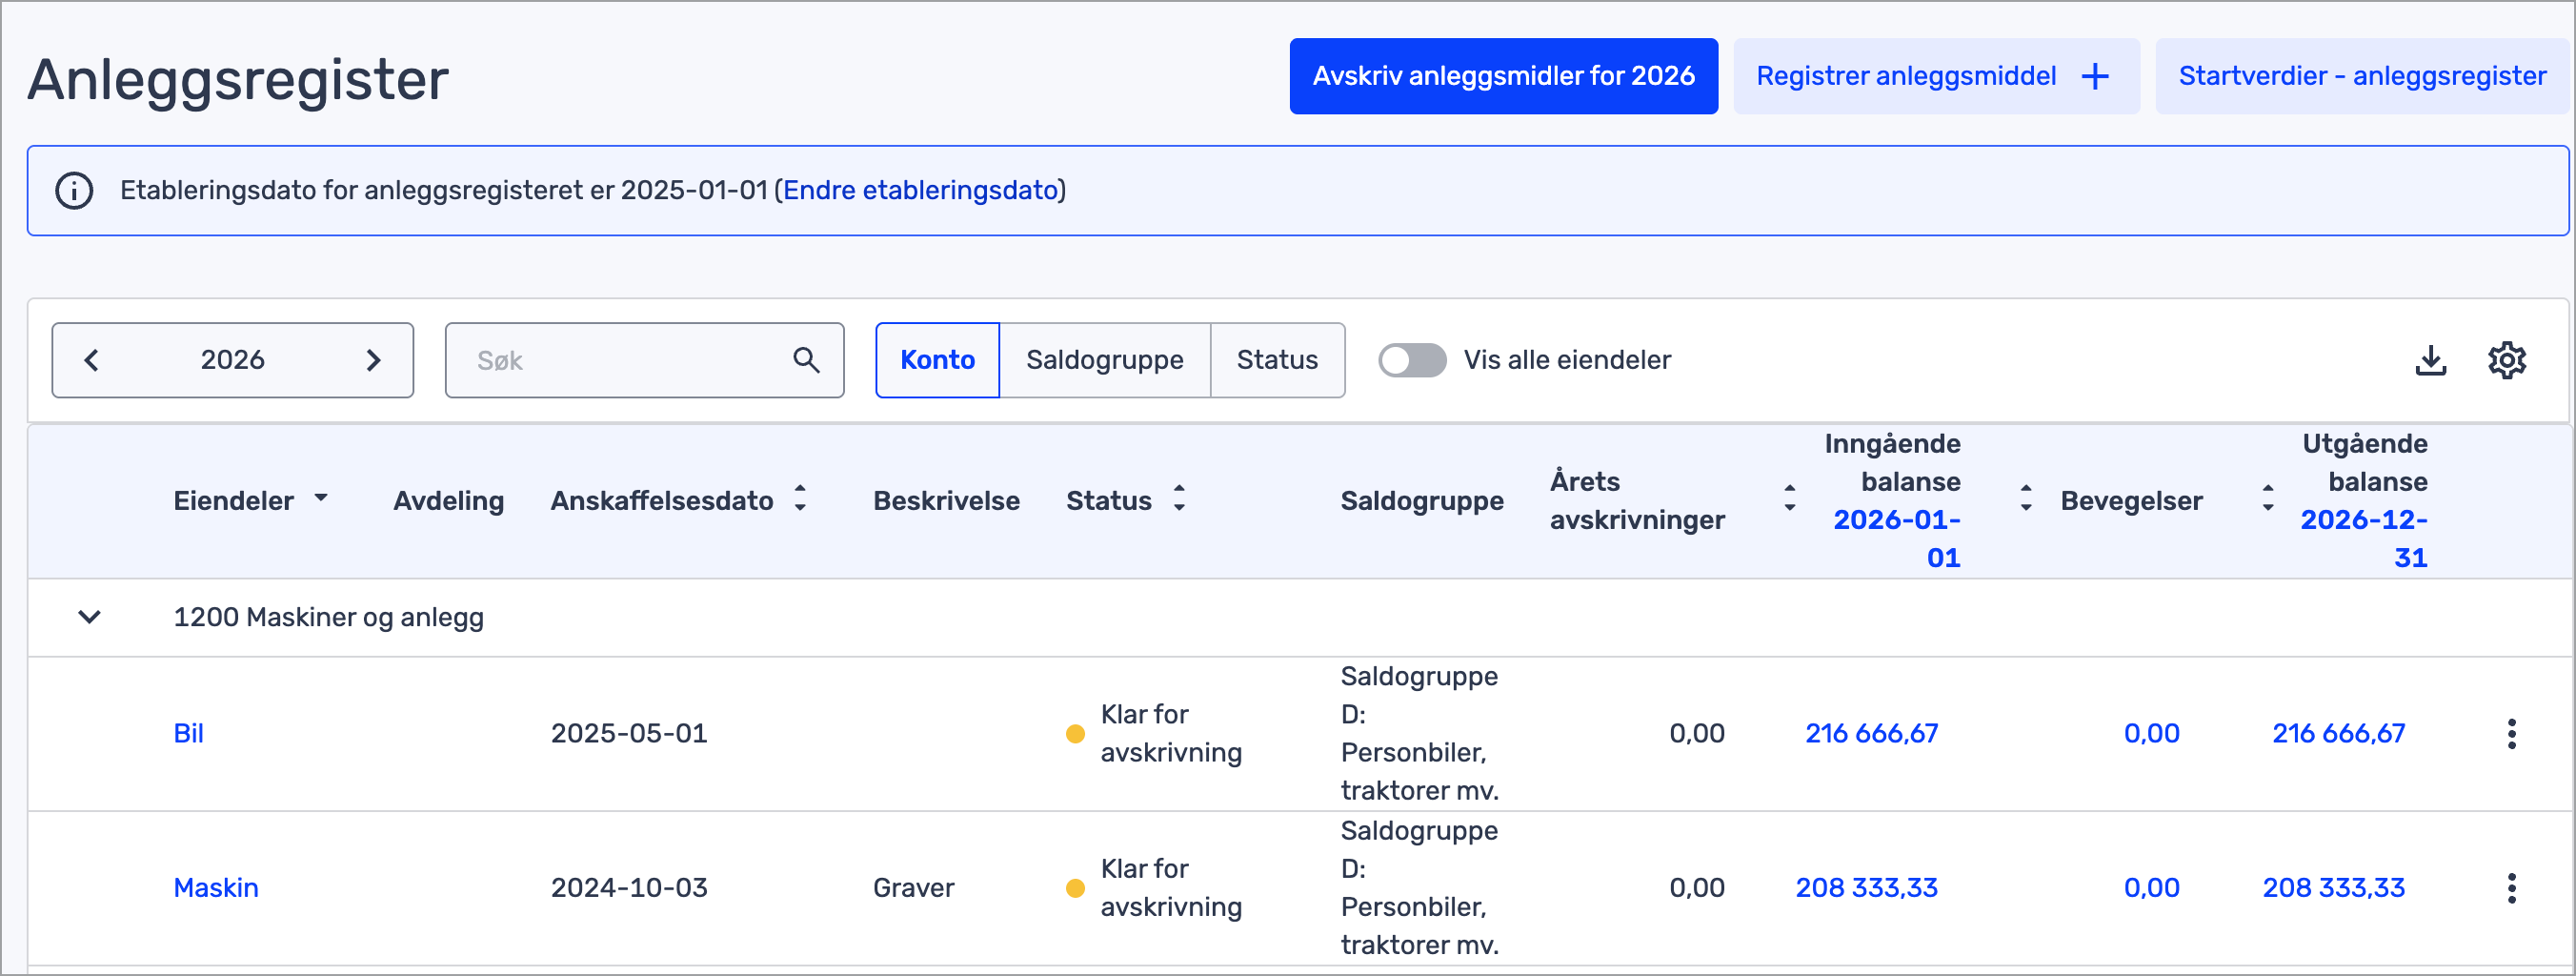This screenshot has width=2576, height=976.
Task: Open the Eiendeler column dropdown arrow
Action: (x=321, y=498)
